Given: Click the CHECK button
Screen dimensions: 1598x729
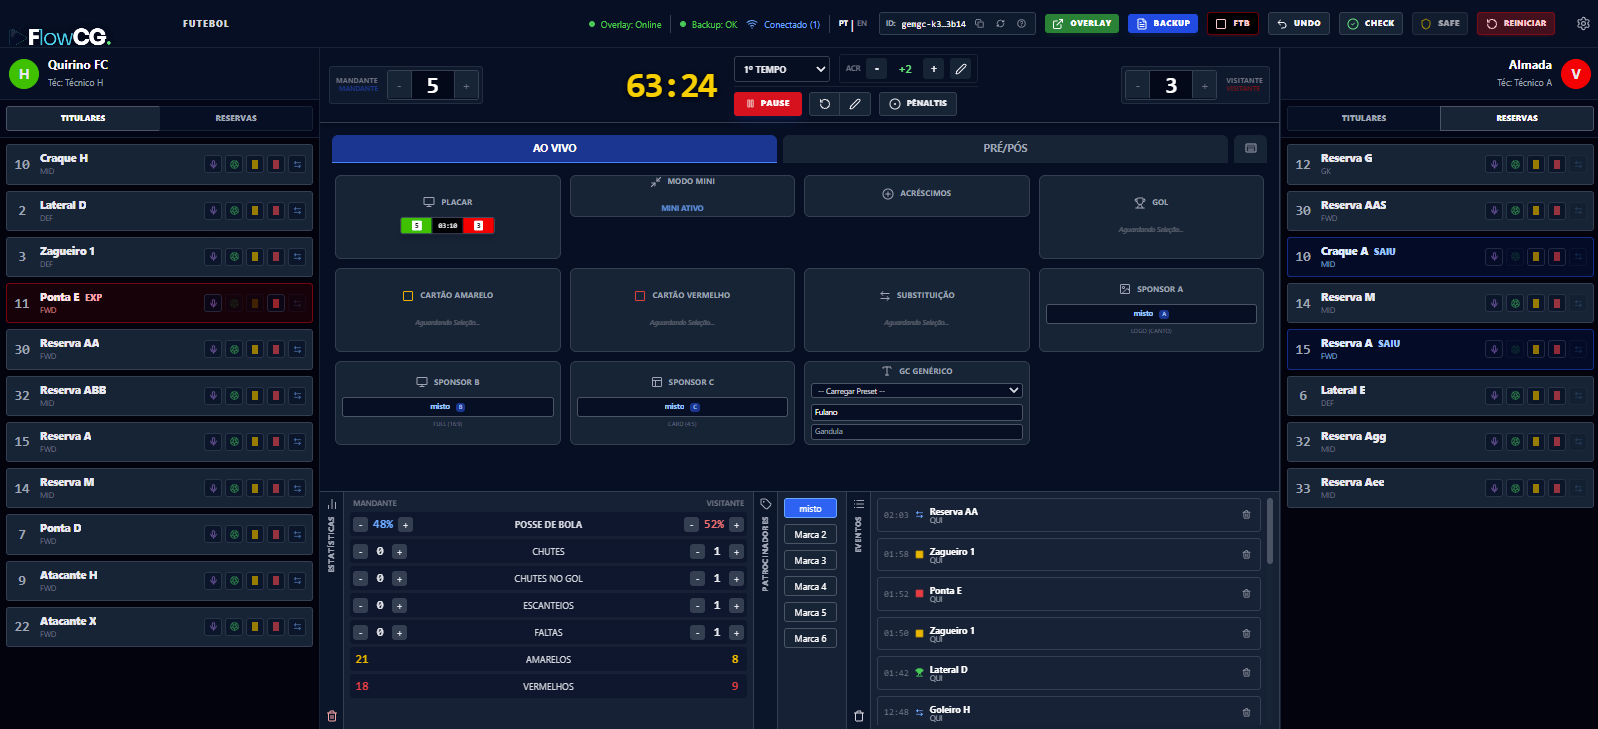Looking at the screenshot, I should (1371, 23).
